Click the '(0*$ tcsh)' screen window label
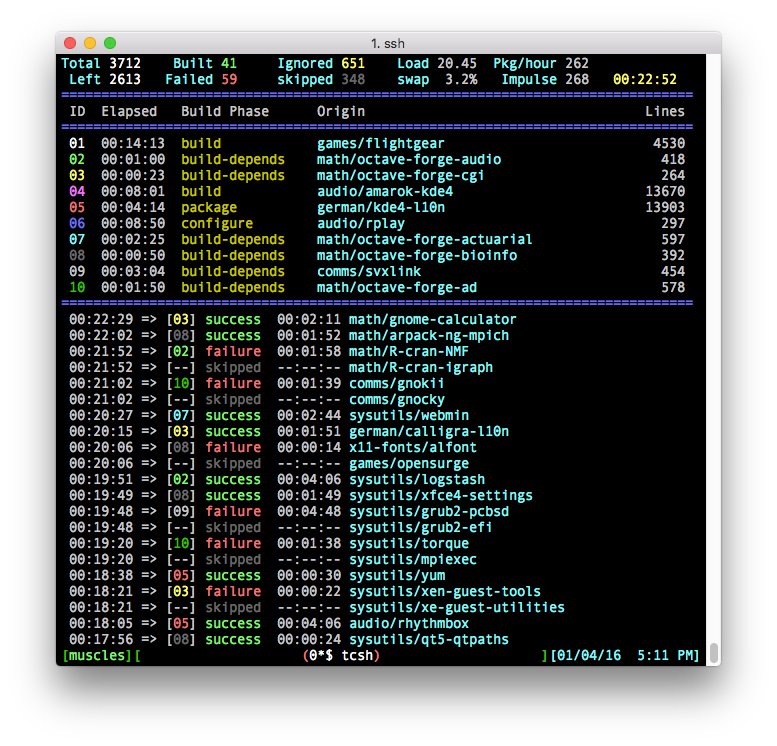Image resolution: width=777 pixels, height=746 pixels. click(x=341, y=655)
